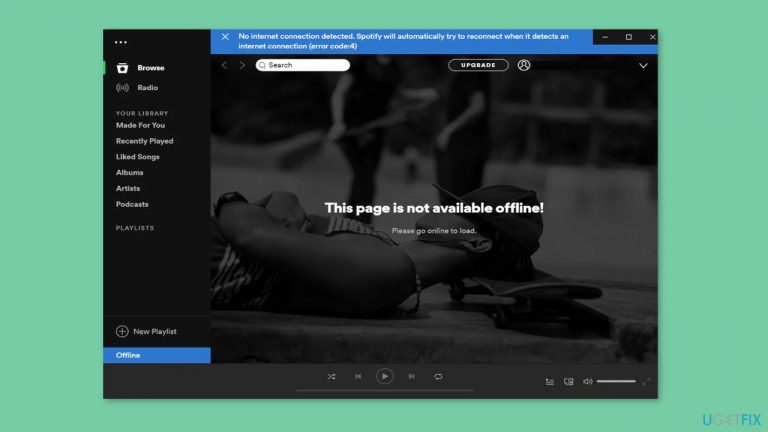Screen dimensions: 768x432
Task: Open the user profile icon
Action: [x=524, y=65]
